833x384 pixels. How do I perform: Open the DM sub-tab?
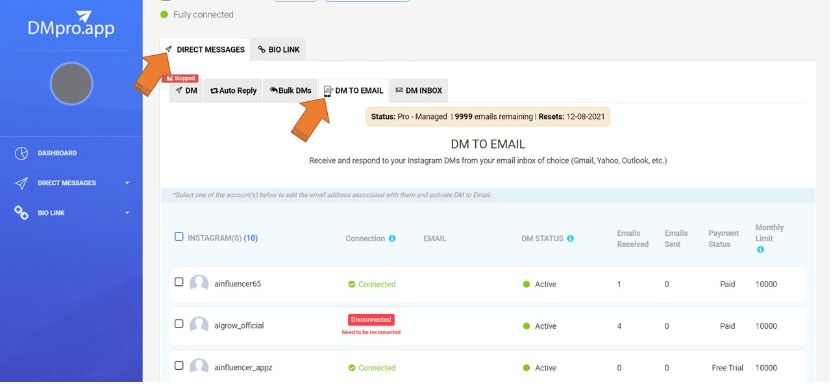(x=186, y=90)
